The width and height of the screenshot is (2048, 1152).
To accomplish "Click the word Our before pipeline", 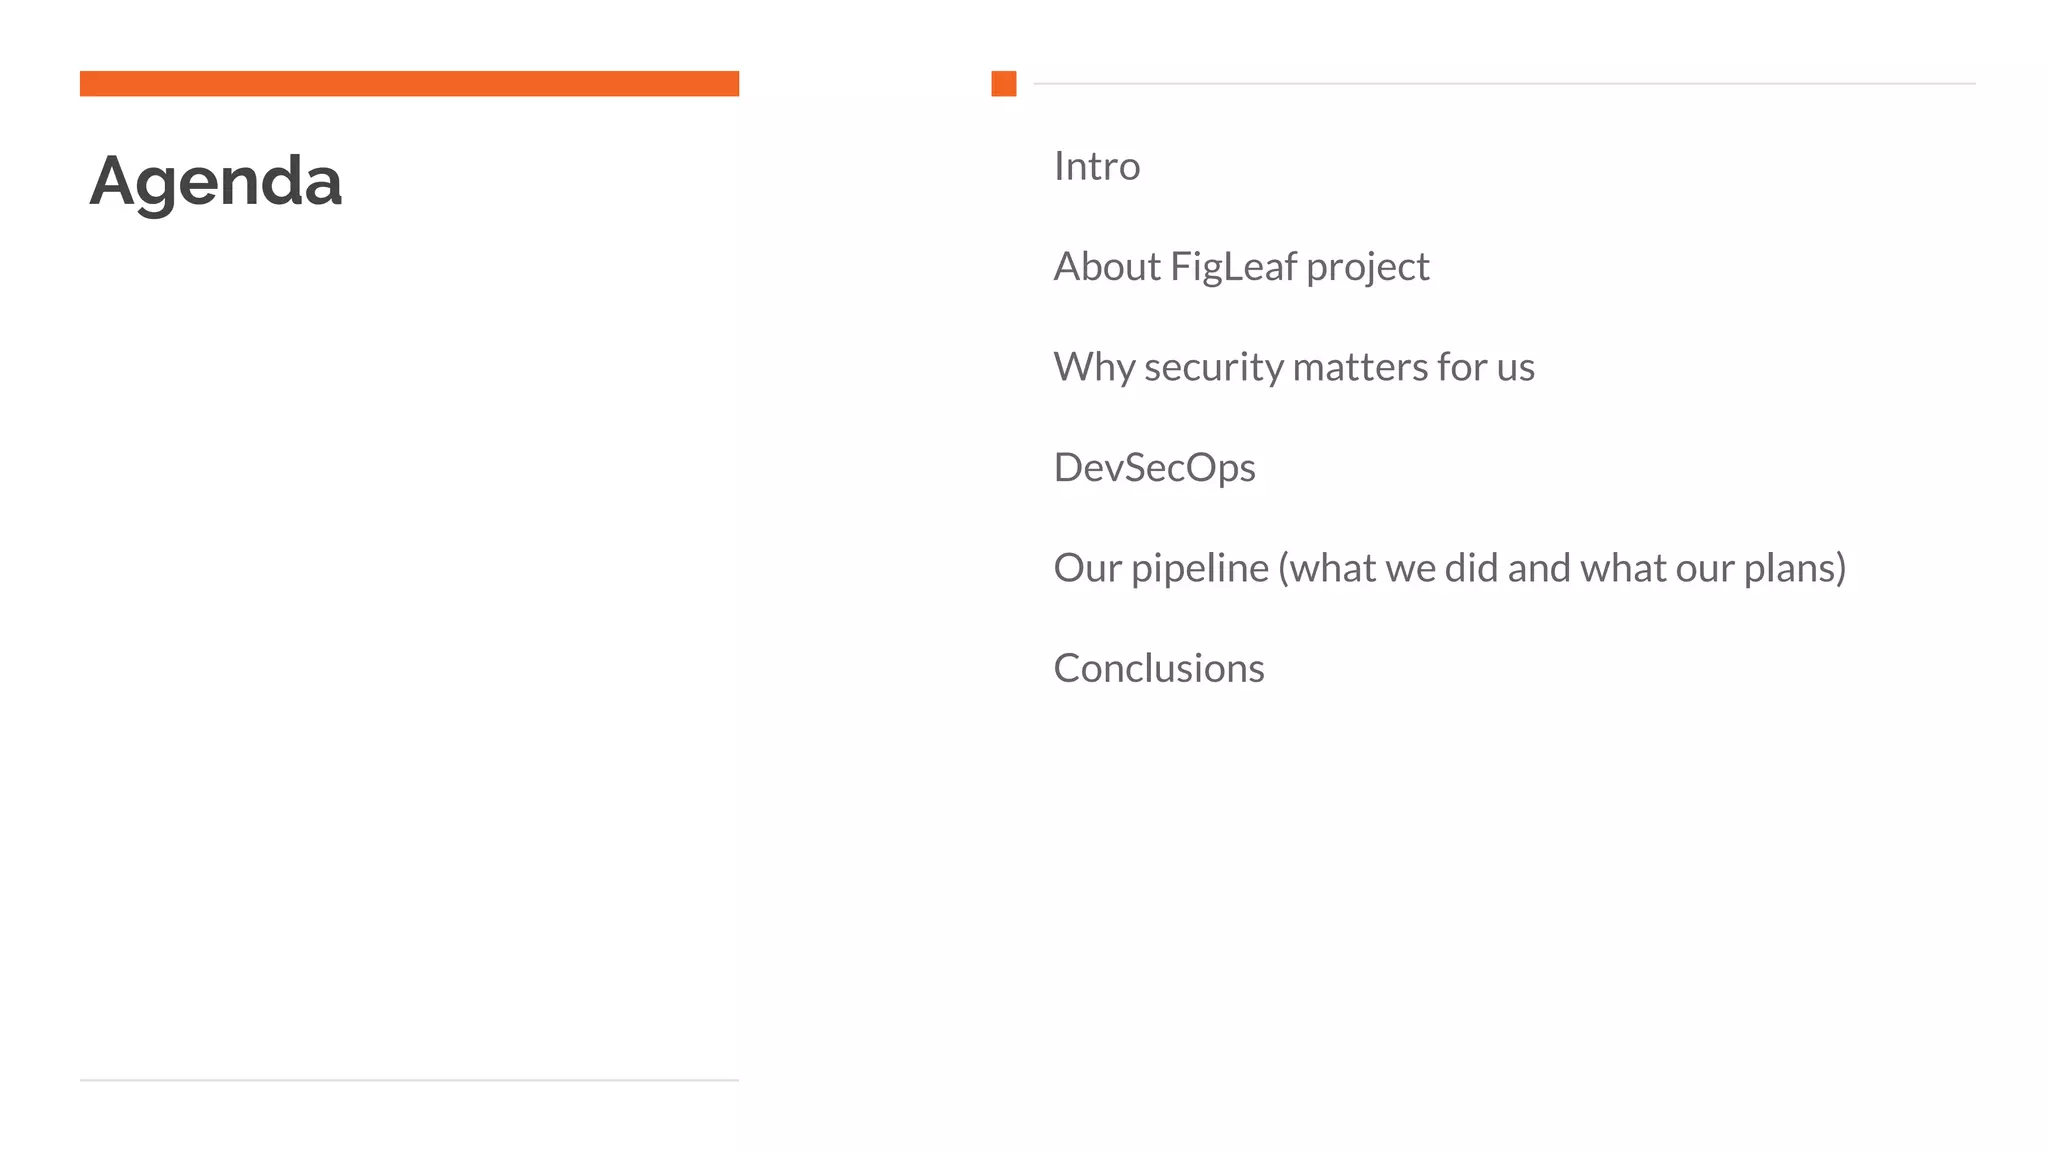I will tap(1088, 568).
